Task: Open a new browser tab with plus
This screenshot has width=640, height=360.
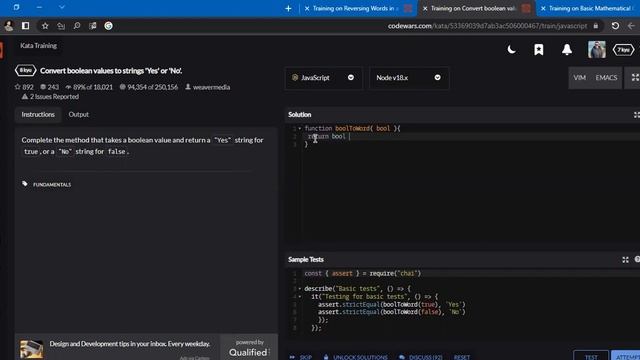Action: point(288,8)
